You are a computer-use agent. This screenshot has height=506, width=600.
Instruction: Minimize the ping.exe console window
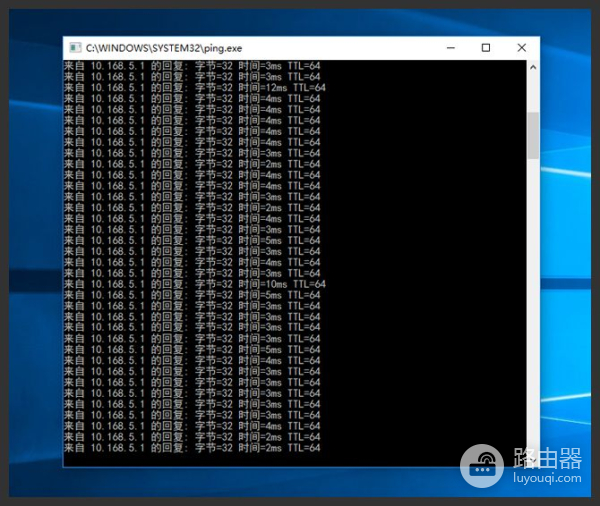click(x=449, y=48)
